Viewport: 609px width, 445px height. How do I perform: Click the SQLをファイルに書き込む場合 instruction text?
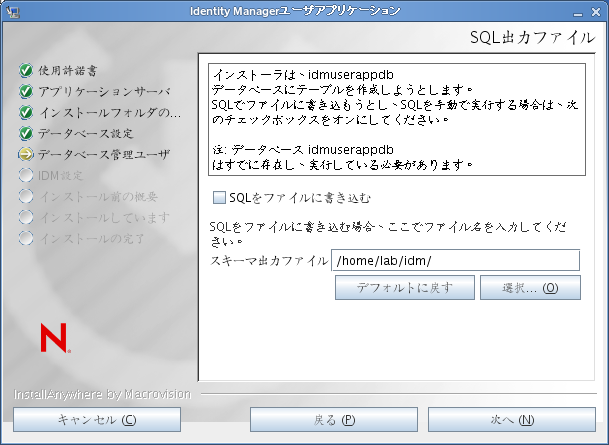[x=388, y=234]
